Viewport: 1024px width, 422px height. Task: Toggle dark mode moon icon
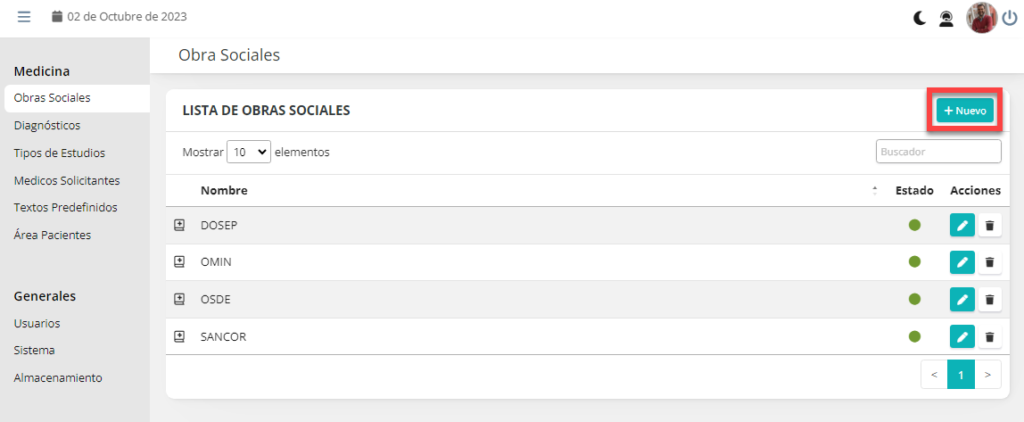click(920, 17)
